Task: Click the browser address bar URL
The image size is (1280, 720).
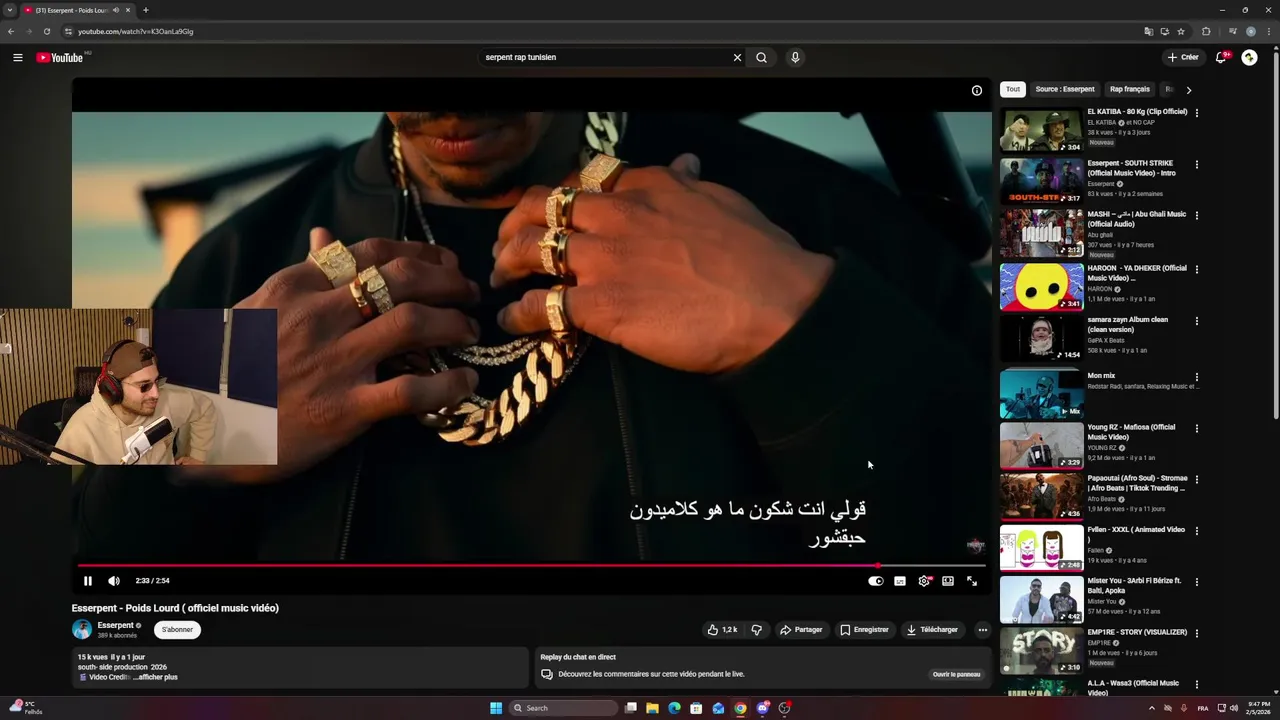Action: tap(136, 31)
